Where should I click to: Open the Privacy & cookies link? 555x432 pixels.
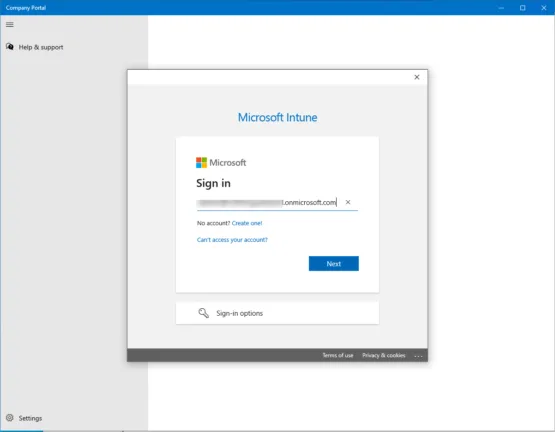pos(384,355)
